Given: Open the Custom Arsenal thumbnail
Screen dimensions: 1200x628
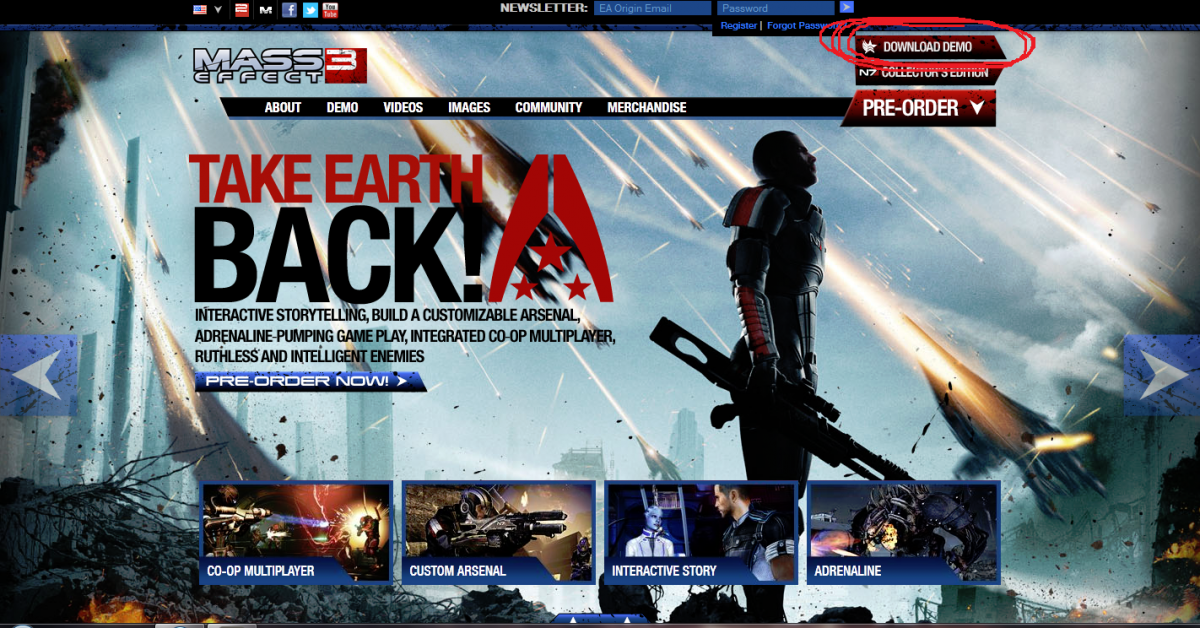Looking at the screenshot, I should (499, 533).
